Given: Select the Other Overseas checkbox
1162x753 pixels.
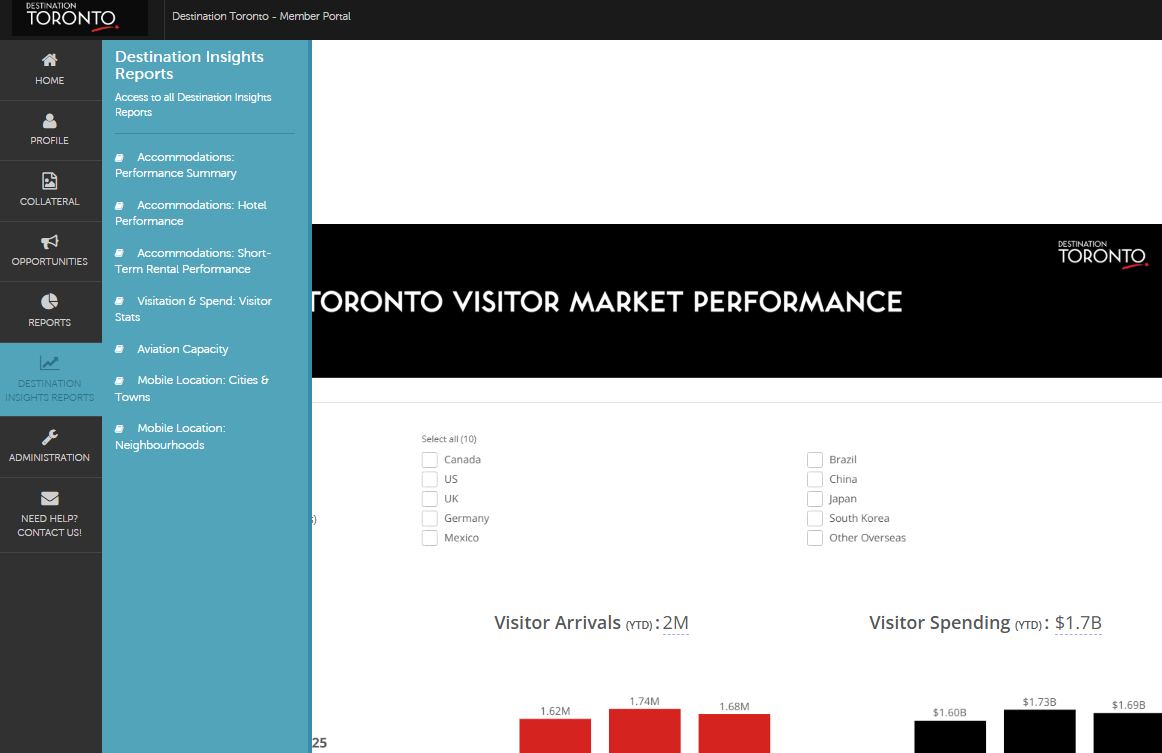Looking at the screenshot, I should (815, 537).
